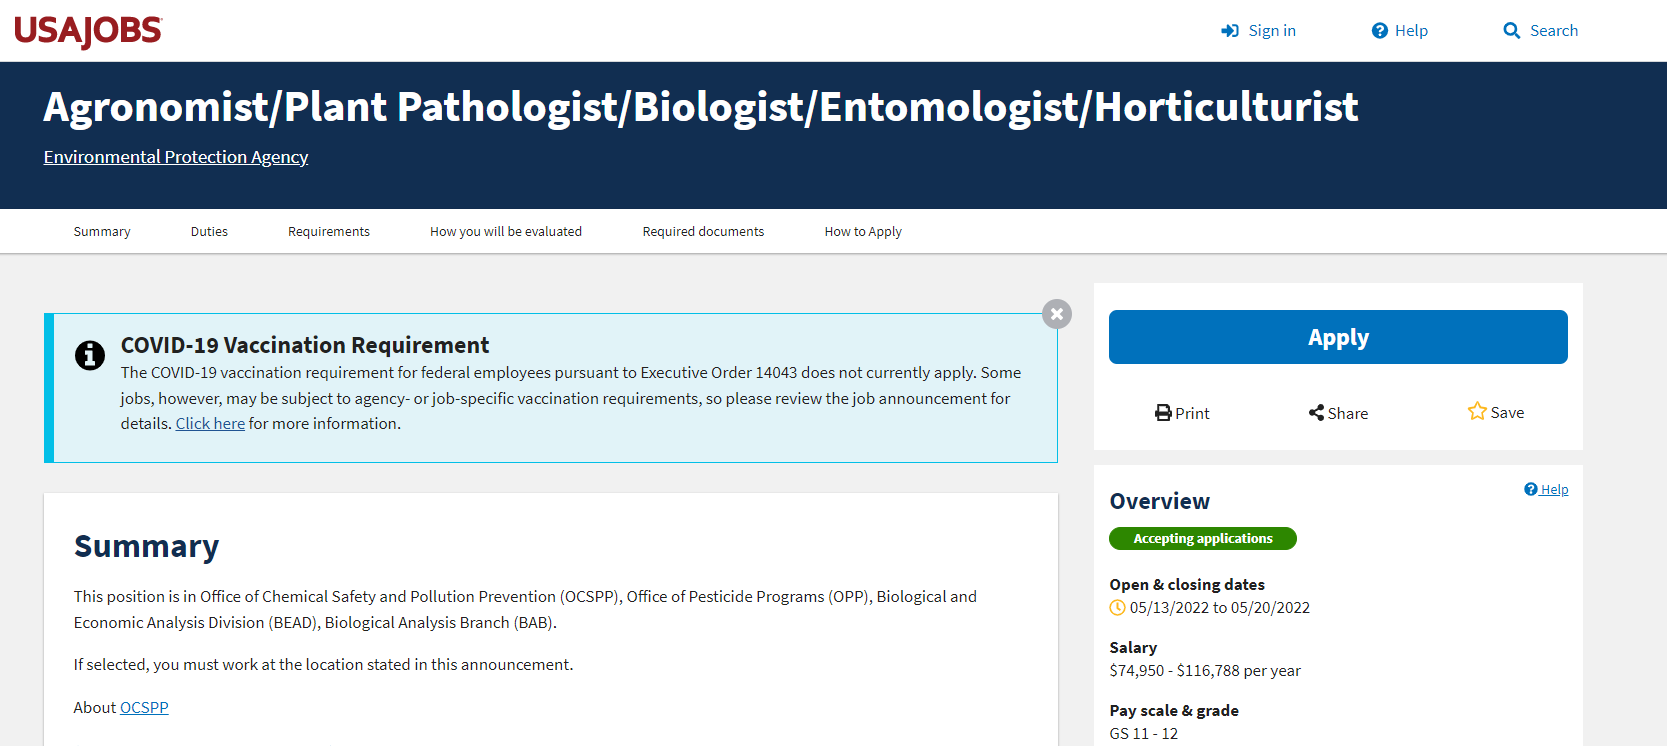Click the job title heading

701,107
